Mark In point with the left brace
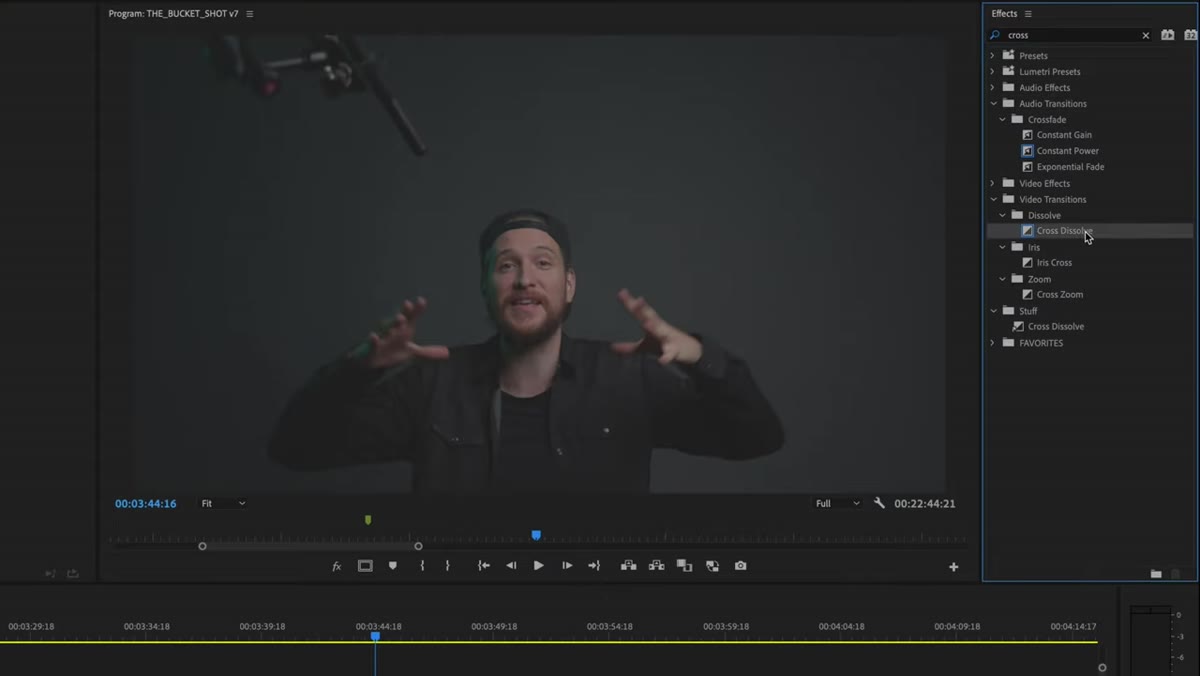Image resolution: width=1200 pixels, height=676 pixels. 422,566
